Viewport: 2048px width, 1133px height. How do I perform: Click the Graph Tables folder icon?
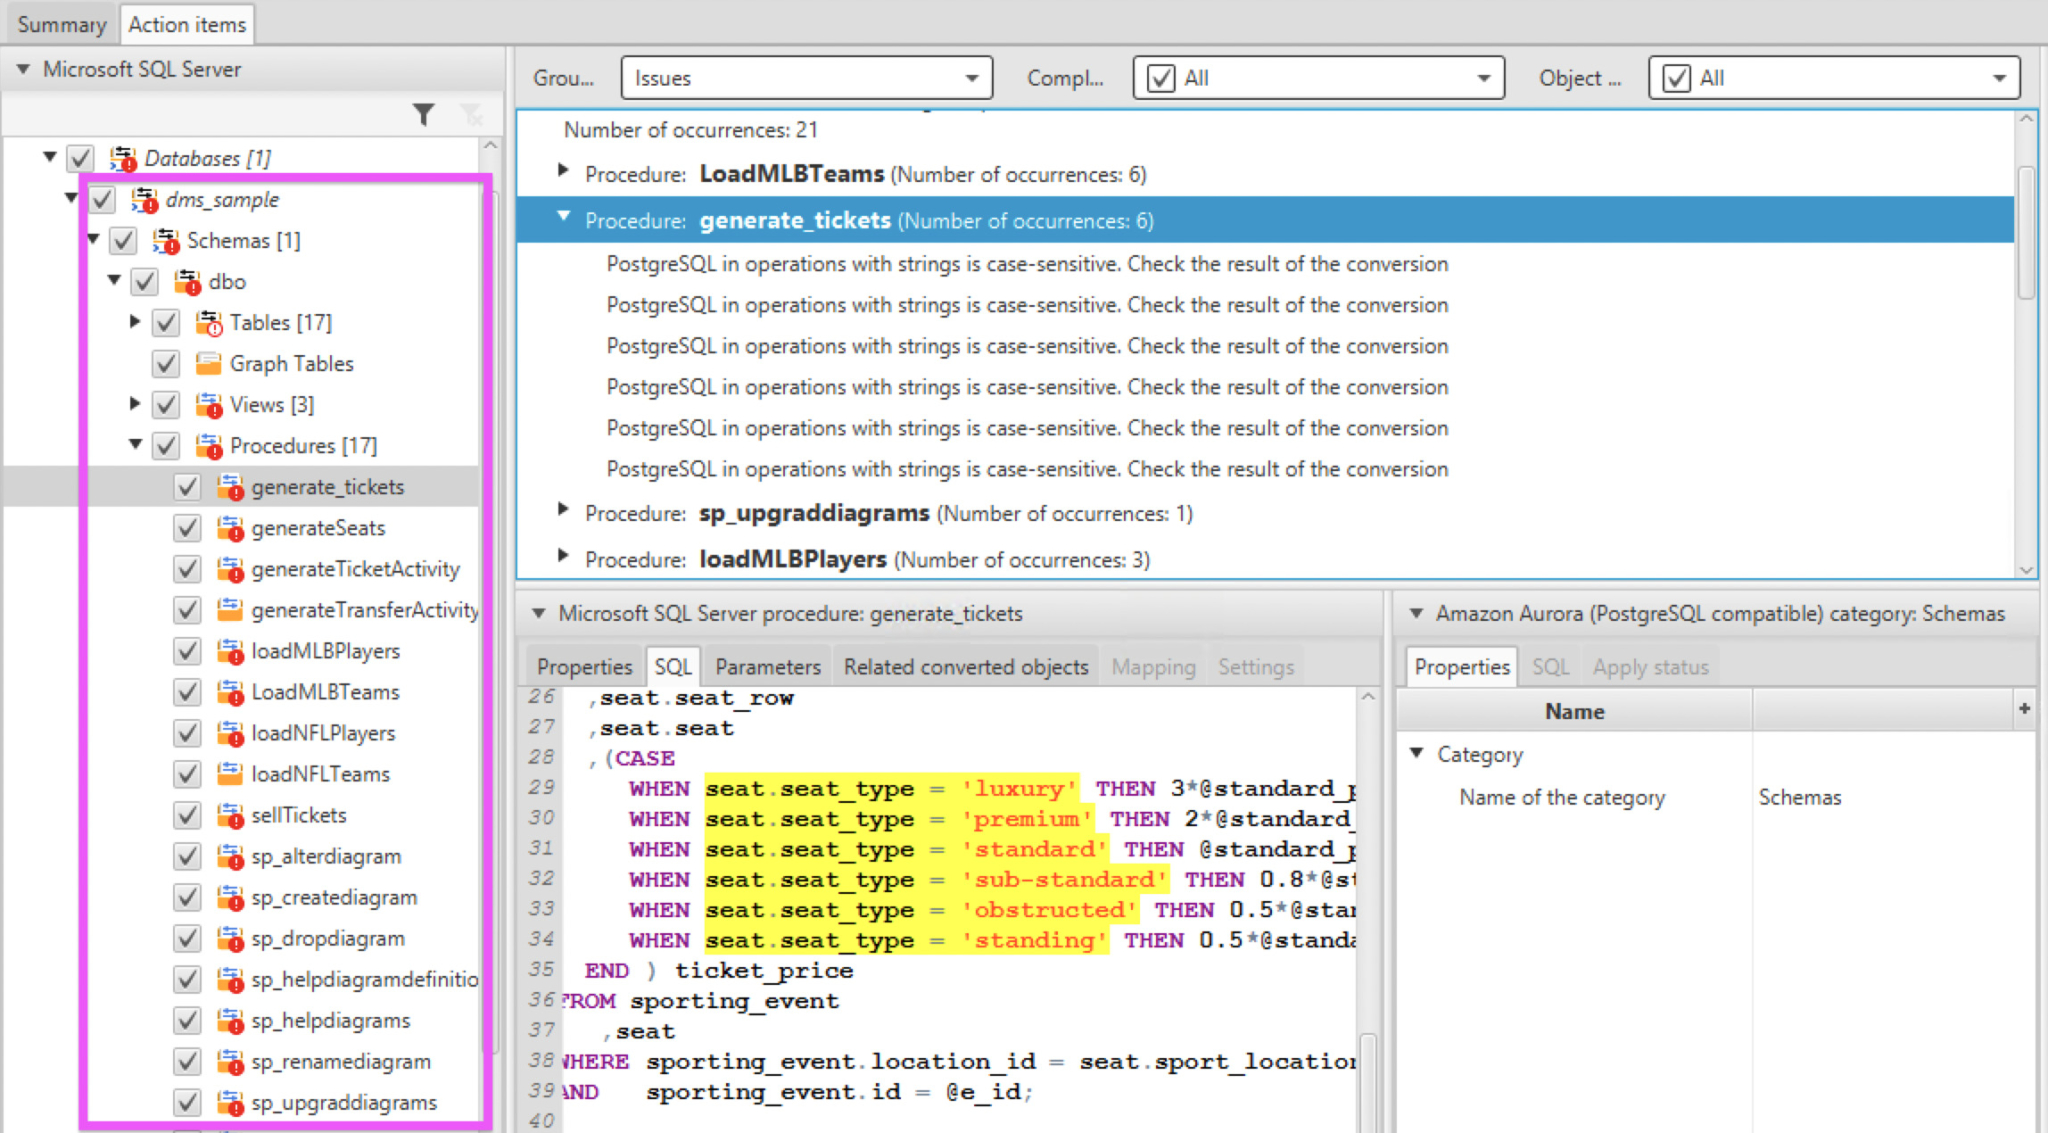pos(208,363)
